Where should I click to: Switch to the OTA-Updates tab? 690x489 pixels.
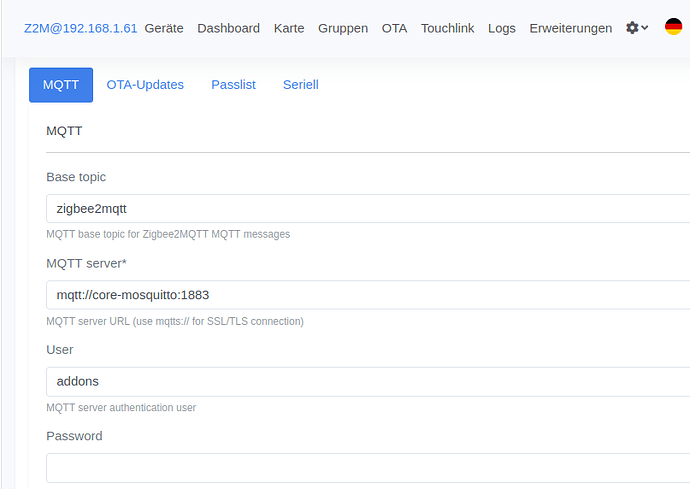(145, 85)
